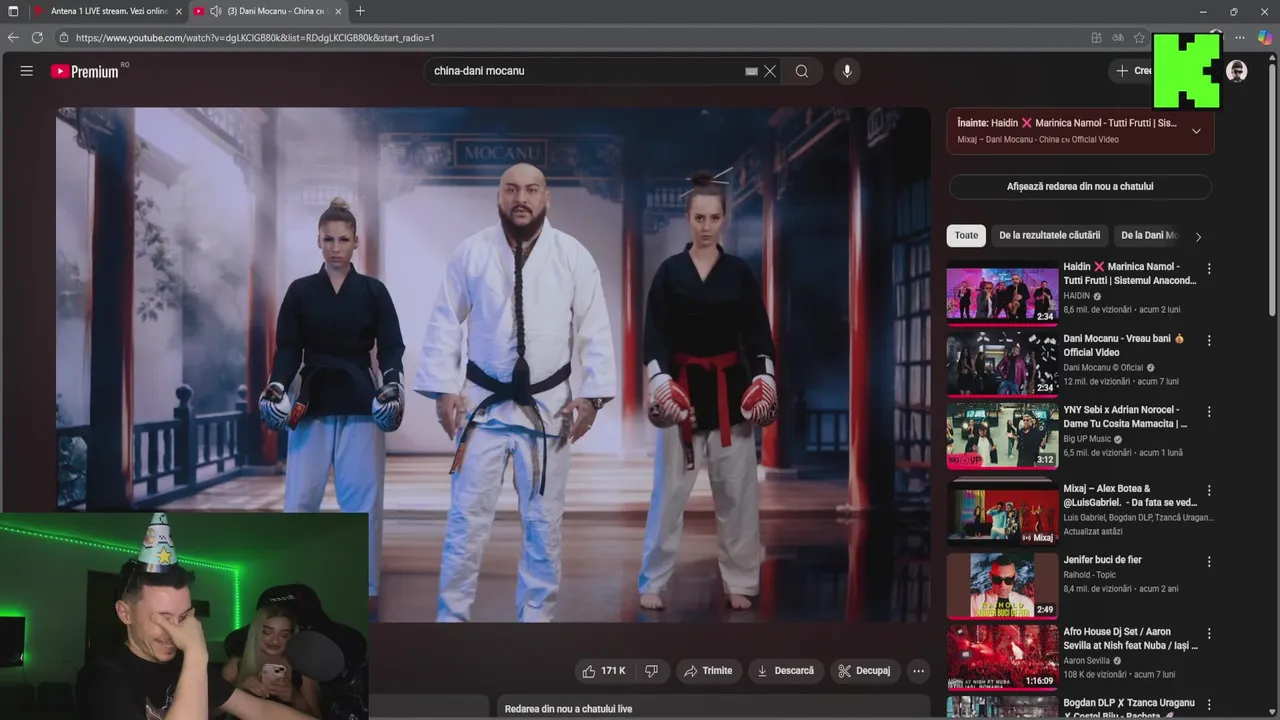Show the live chat replay
This screenshot has height=720, width=1280.
coord(1080,187)
